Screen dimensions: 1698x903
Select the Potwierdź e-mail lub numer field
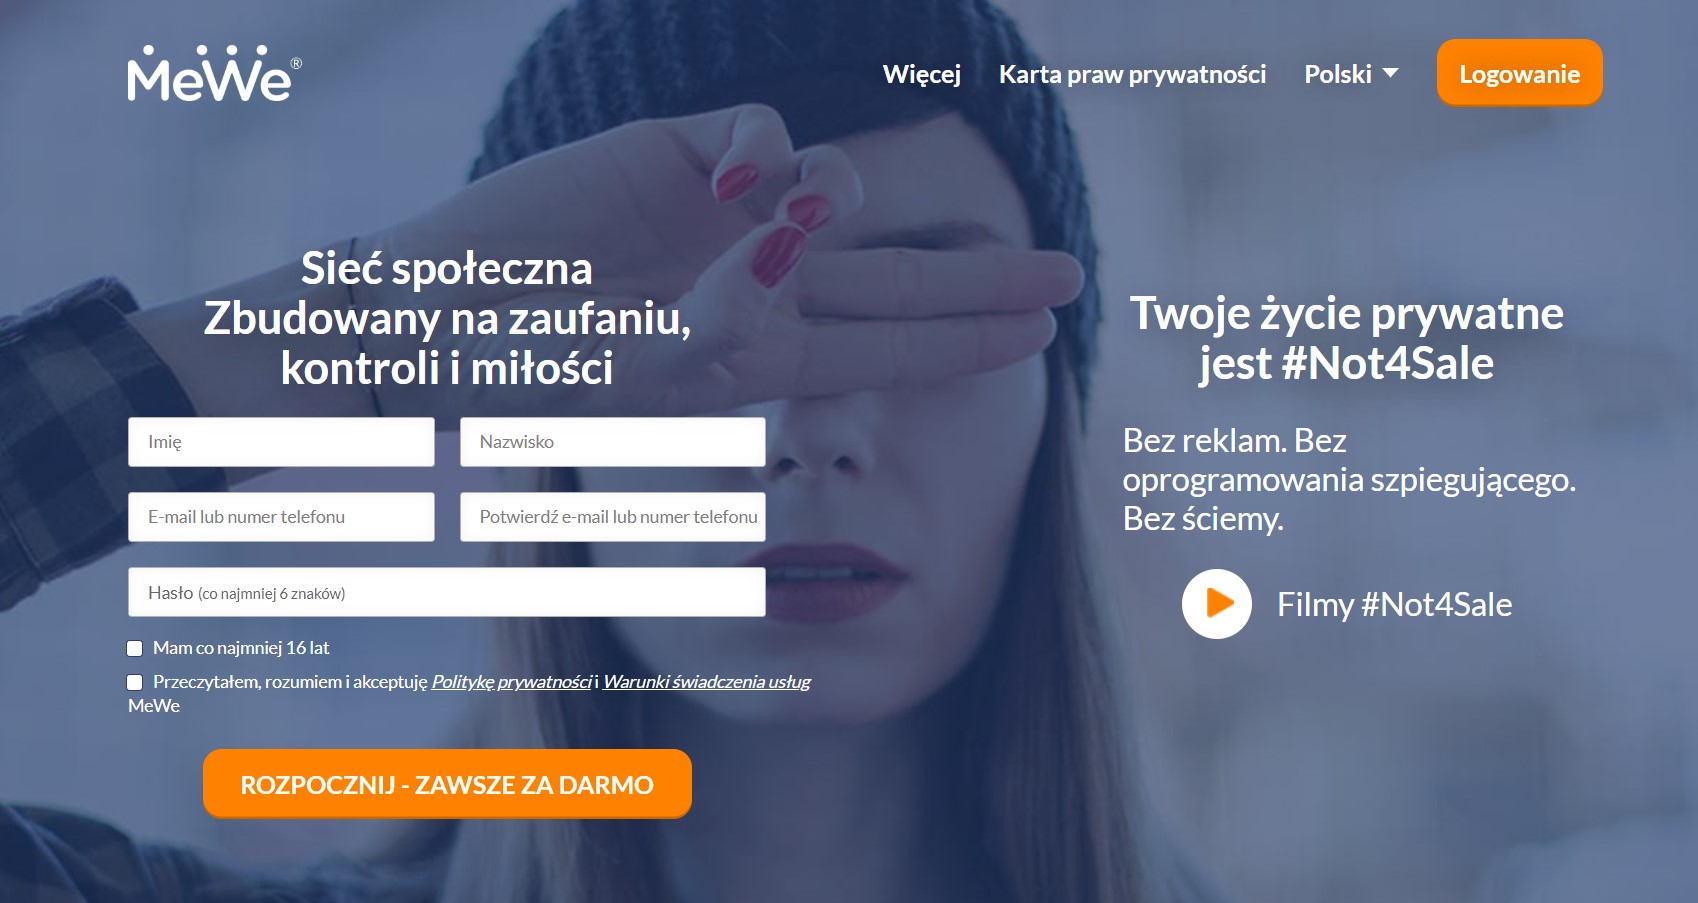(613, 517)
